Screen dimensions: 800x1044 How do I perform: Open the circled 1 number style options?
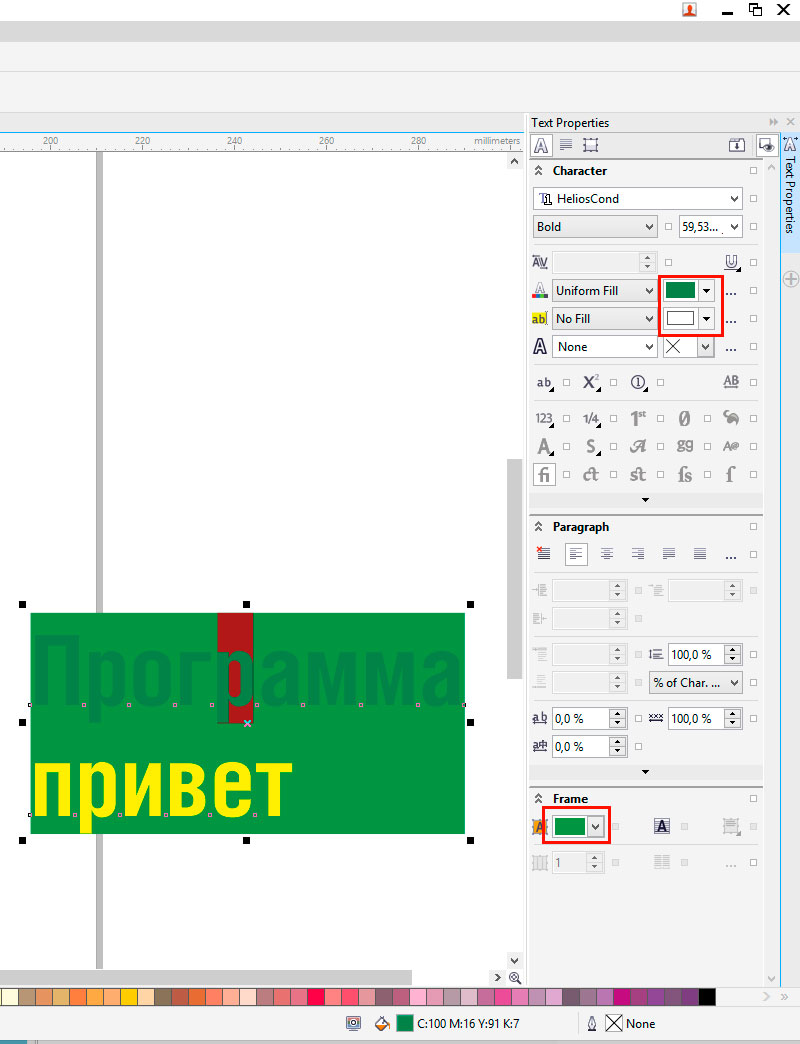pyautogui.click(x=638, y=382)
